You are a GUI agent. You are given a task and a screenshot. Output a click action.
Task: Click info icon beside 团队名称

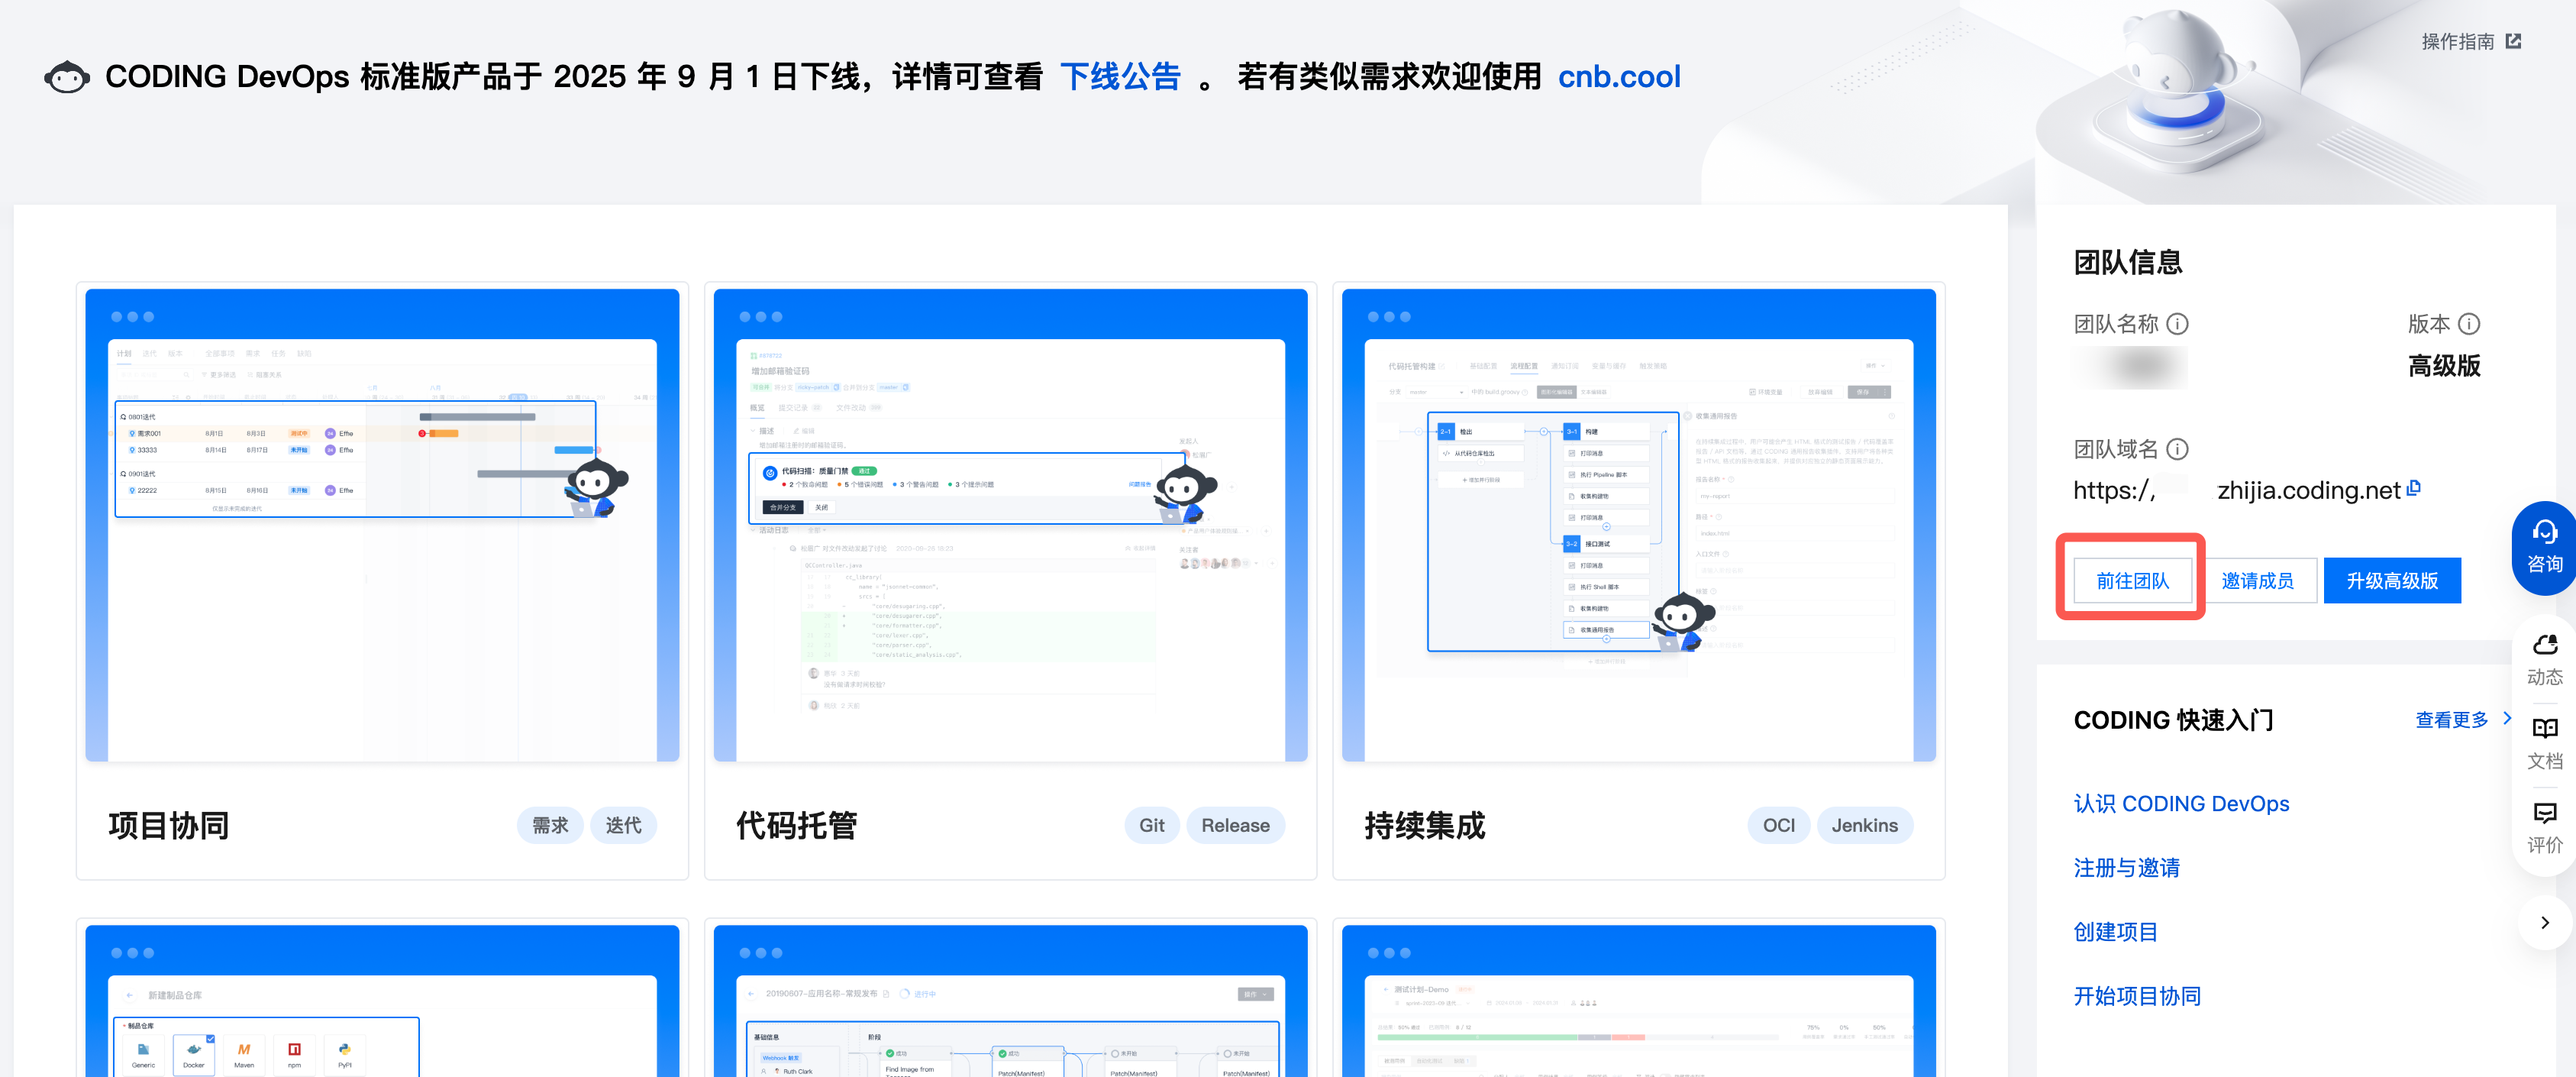[x=2177, y=324]
